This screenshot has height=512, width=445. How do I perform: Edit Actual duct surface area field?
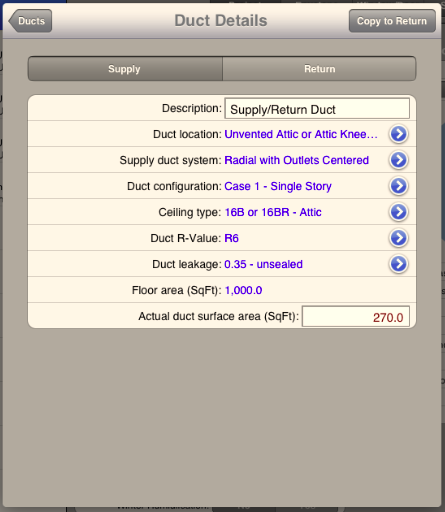click(356, 316)
